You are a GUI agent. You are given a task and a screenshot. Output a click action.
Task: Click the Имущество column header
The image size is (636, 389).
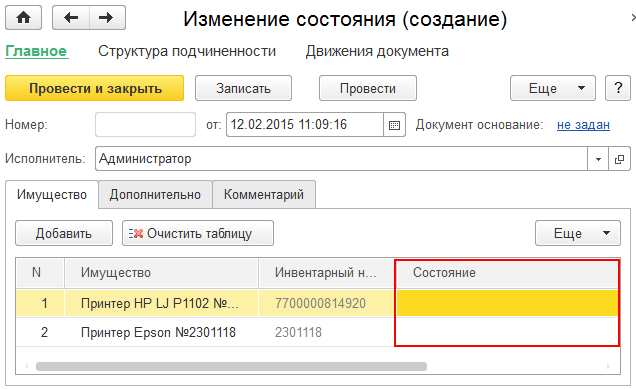point(161,273)
